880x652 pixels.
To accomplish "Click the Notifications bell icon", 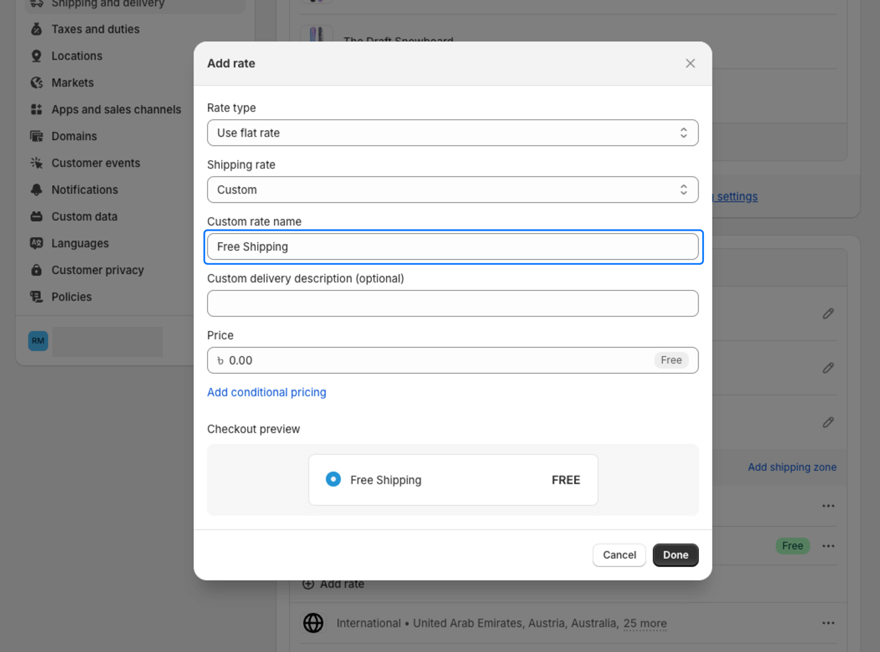I will tap(37, 190).
